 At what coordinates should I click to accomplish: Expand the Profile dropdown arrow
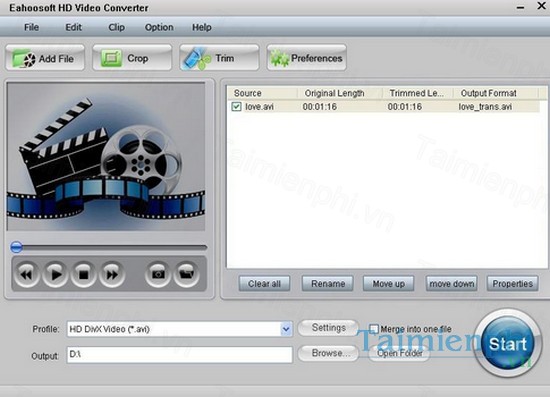point(286,329)
